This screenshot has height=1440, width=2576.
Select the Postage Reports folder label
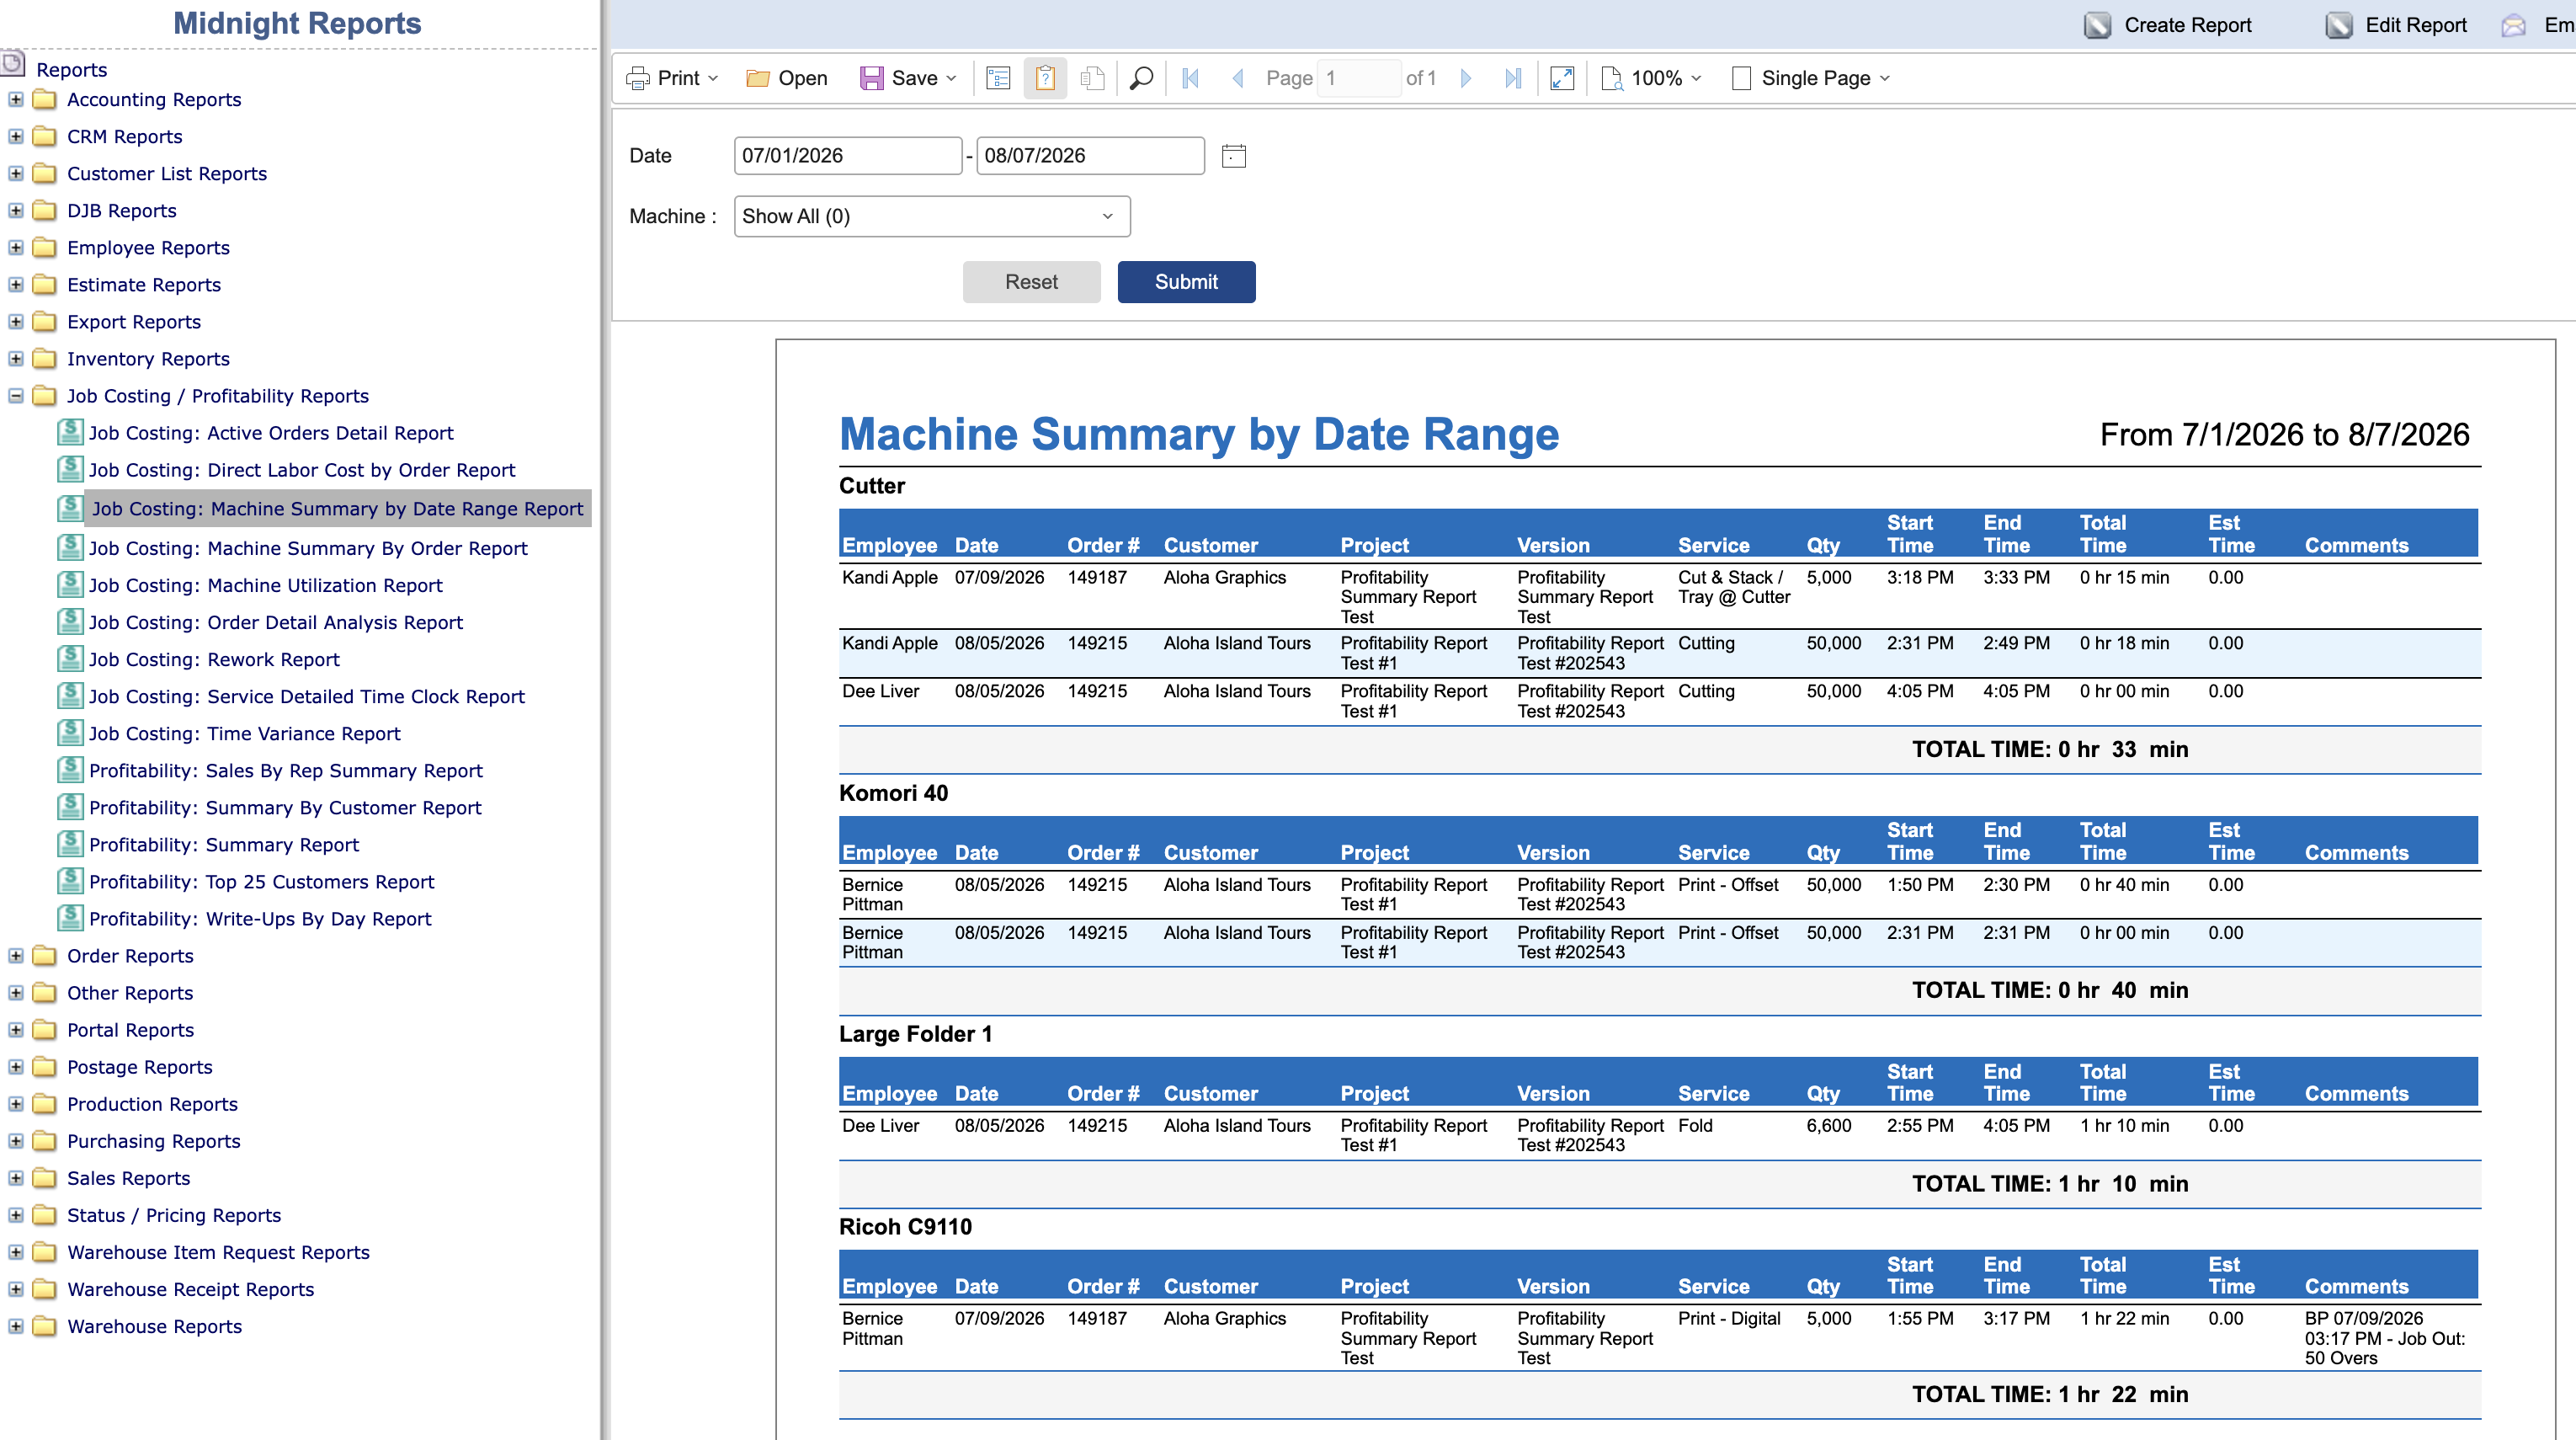(x=140, y=1067)
